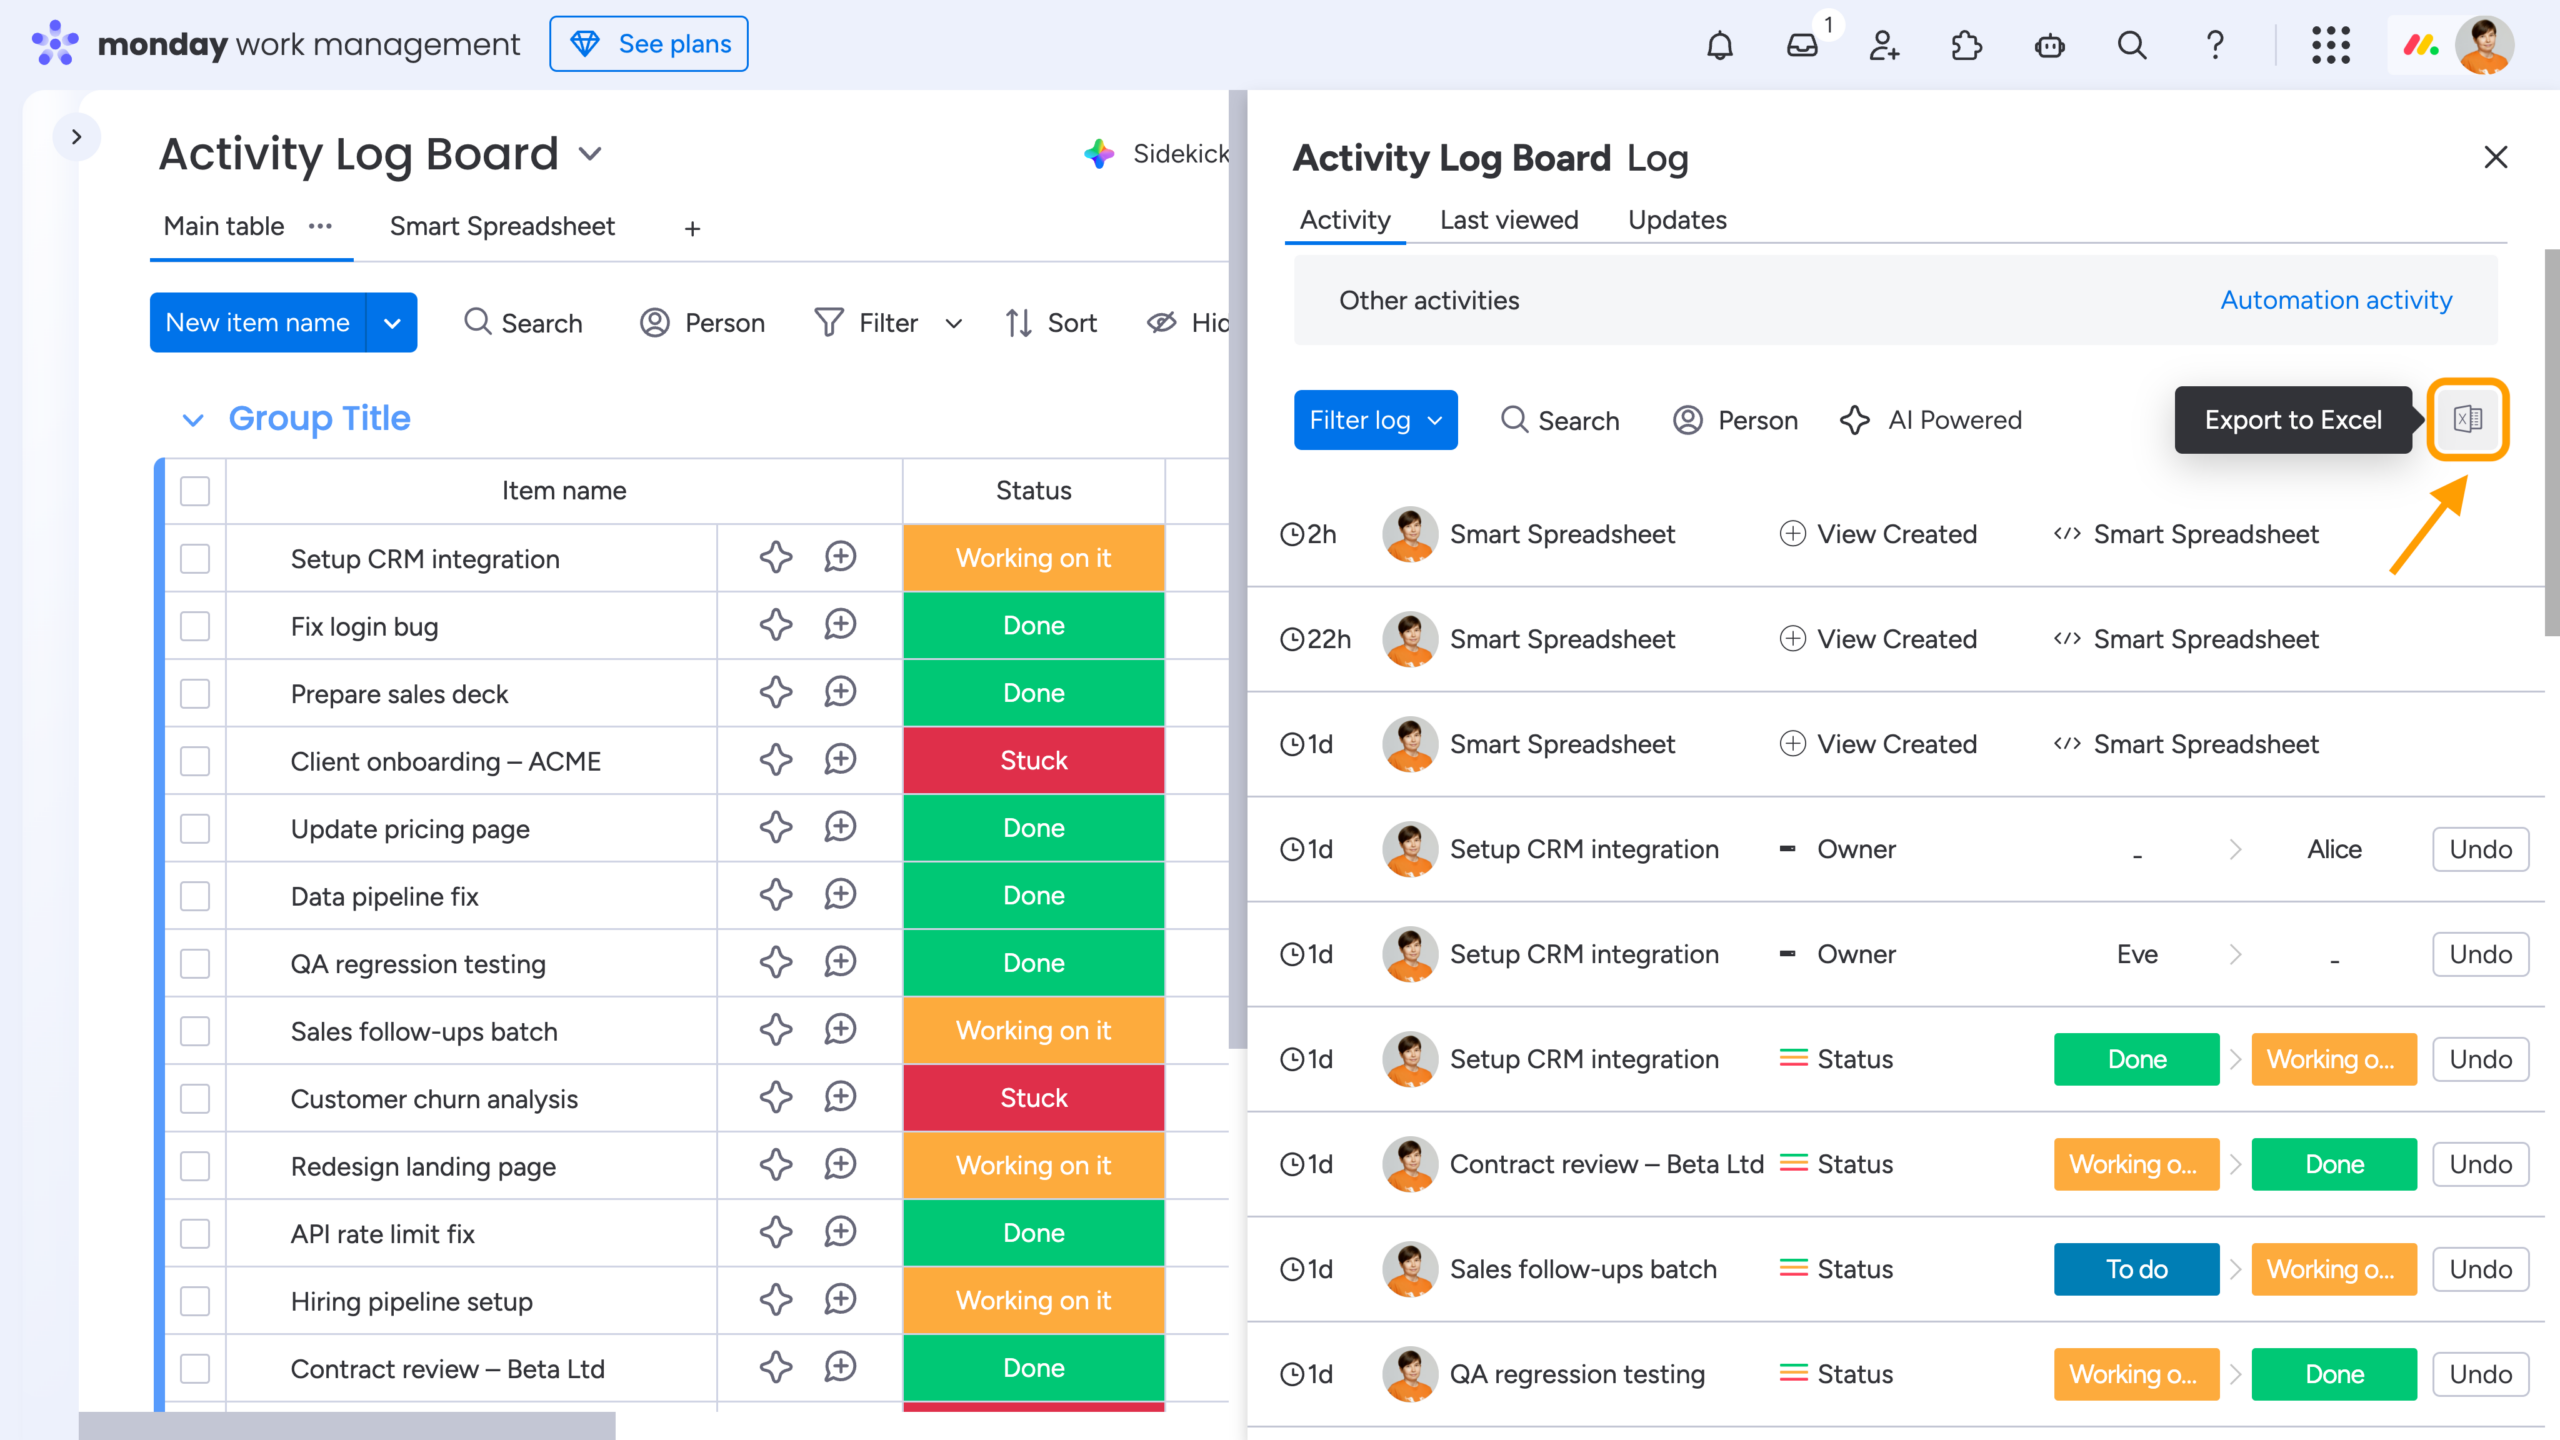Check the Prepare sales deck row
2560x1440 pixels.
coord(195,693)
